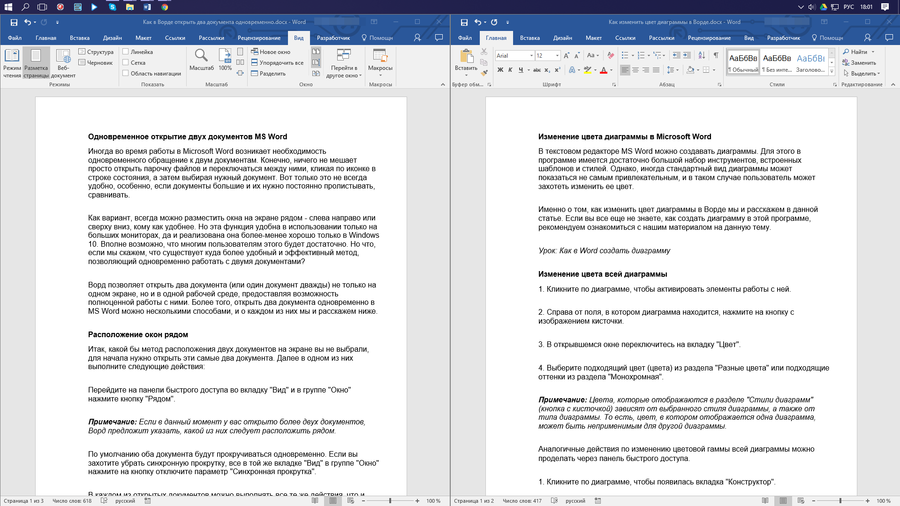Enable the Линейка checkbox
This screenshot has width=900, height=506.
click(125, 52)
